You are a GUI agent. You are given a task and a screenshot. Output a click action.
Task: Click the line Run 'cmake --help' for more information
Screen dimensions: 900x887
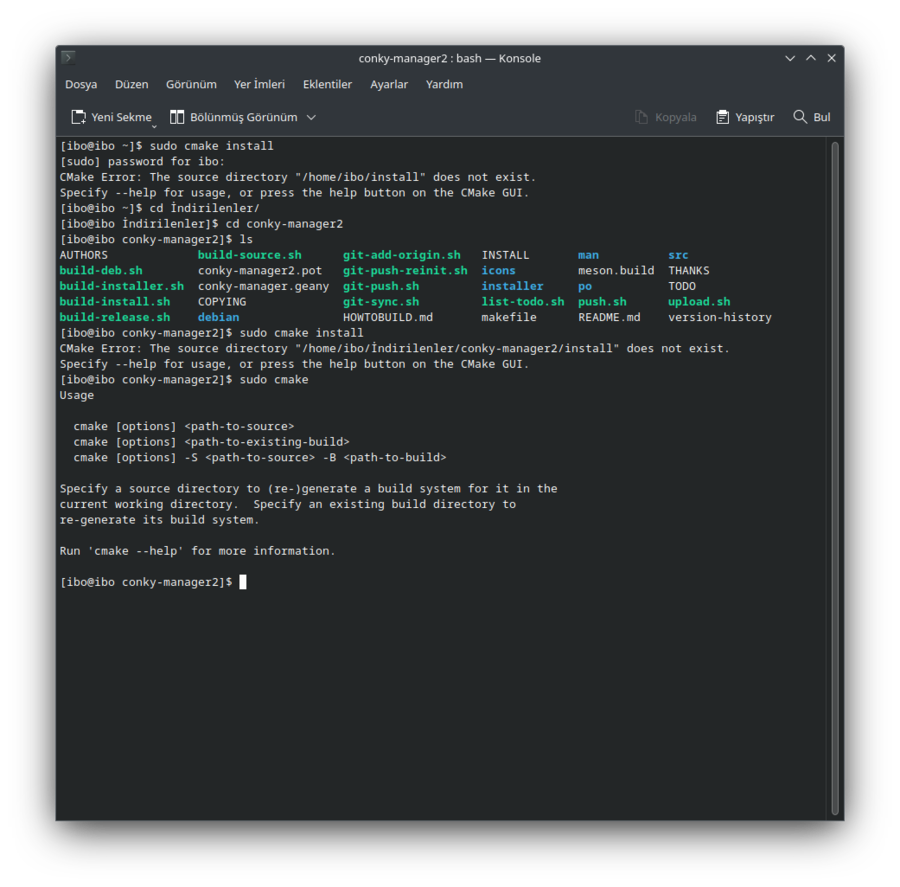click(197, 551)
